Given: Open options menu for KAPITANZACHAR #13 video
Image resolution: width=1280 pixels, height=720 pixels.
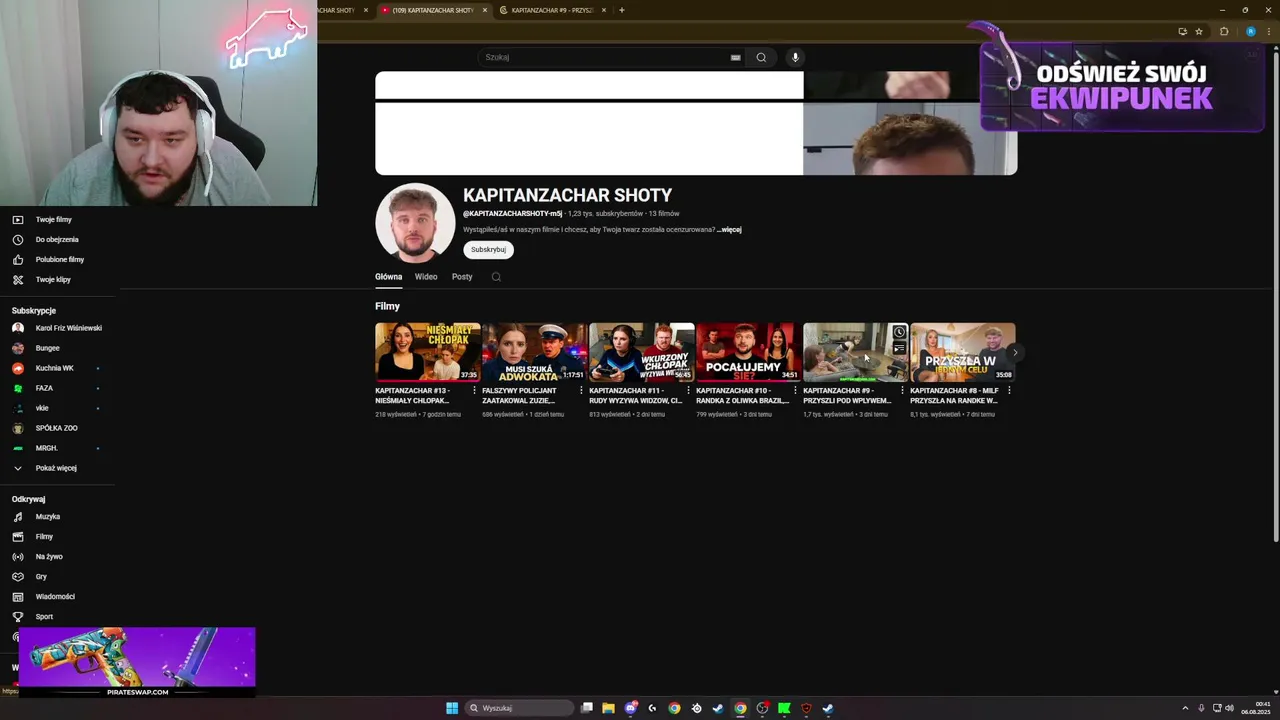Looking at the screenshot, I should (x=474, y=391).
